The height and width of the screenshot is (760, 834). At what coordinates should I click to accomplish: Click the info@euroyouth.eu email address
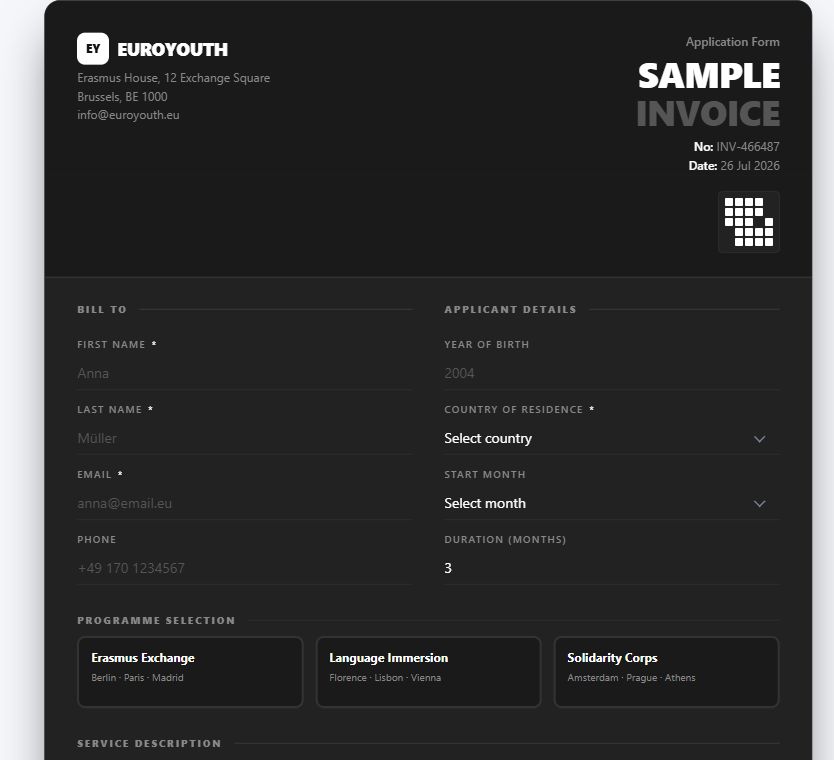click(x=128, y=115)
